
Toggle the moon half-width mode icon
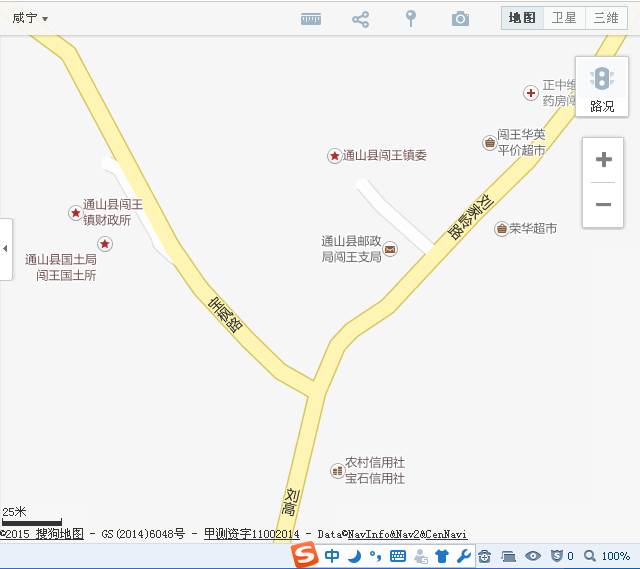355,556
